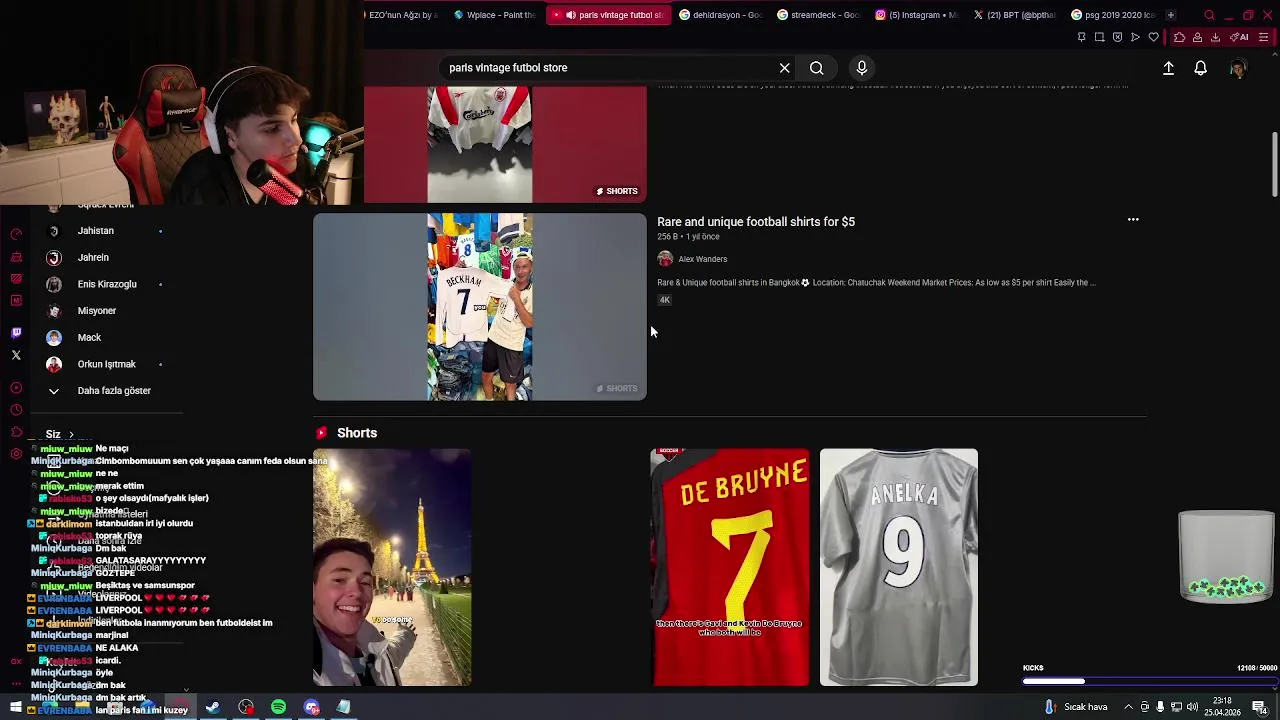
Task: Click the taskbar volume speaker icon
Action: click(1192, 708)
